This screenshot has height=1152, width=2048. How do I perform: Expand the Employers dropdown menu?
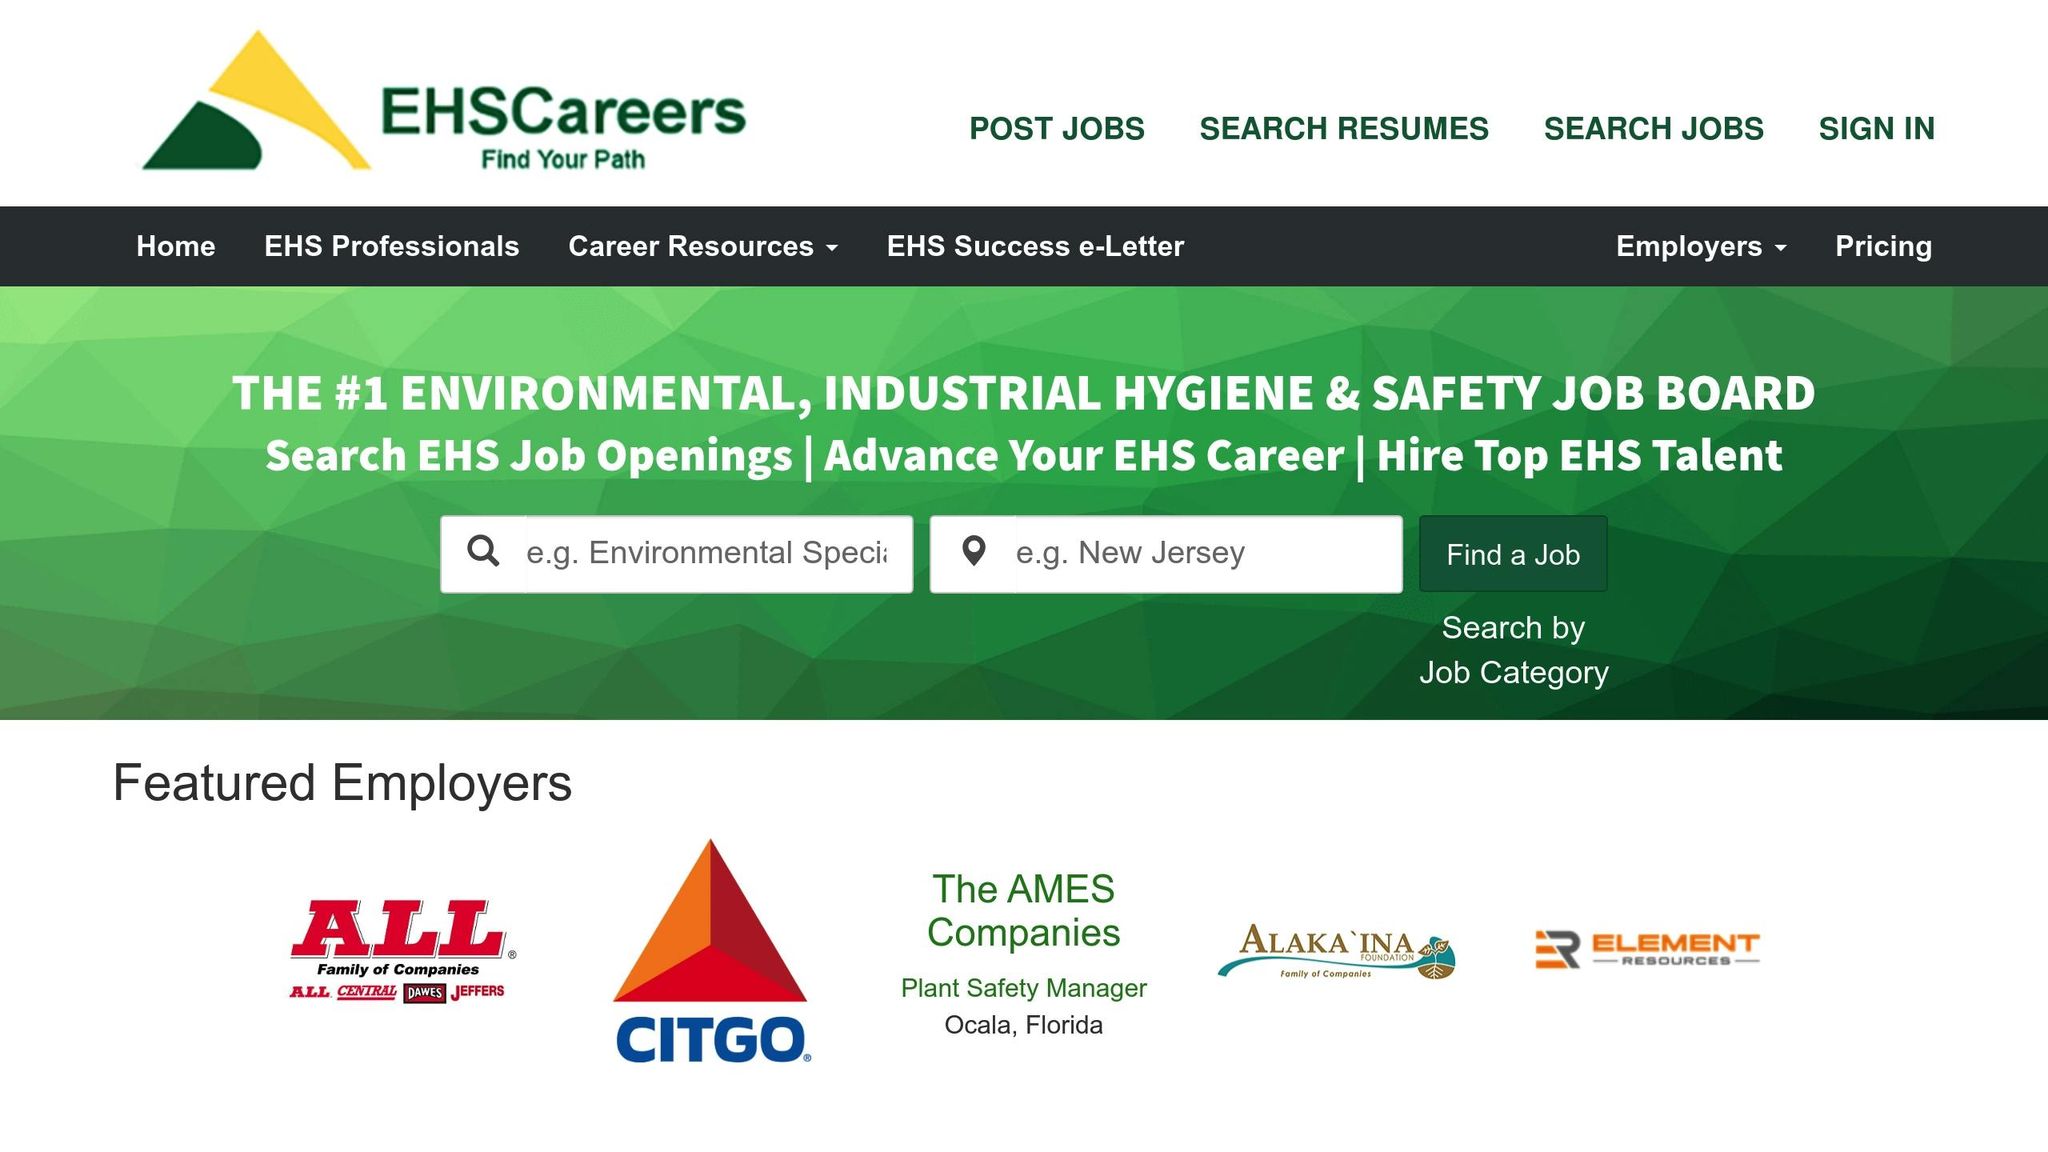[x=1701, y=246]
